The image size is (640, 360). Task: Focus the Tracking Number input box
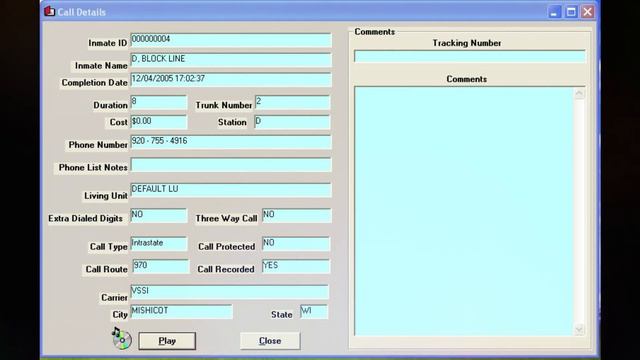pos(469,56)
